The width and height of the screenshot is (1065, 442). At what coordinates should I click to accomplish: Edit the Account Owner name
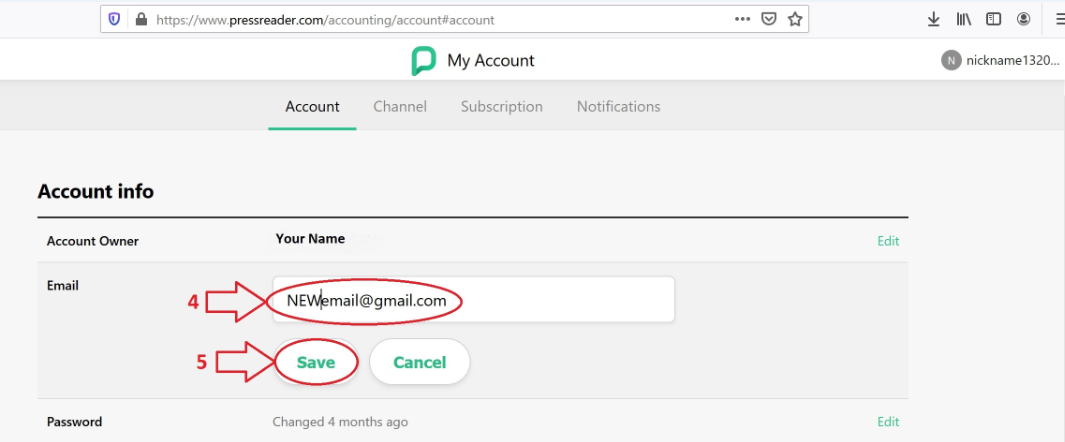point(888,241)
